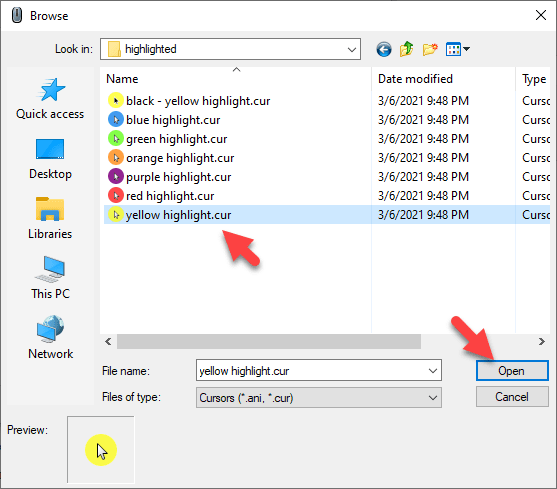Expand the File name history dropdown arrow
Screen dimensions: 557x489
(x=433, y=371)
